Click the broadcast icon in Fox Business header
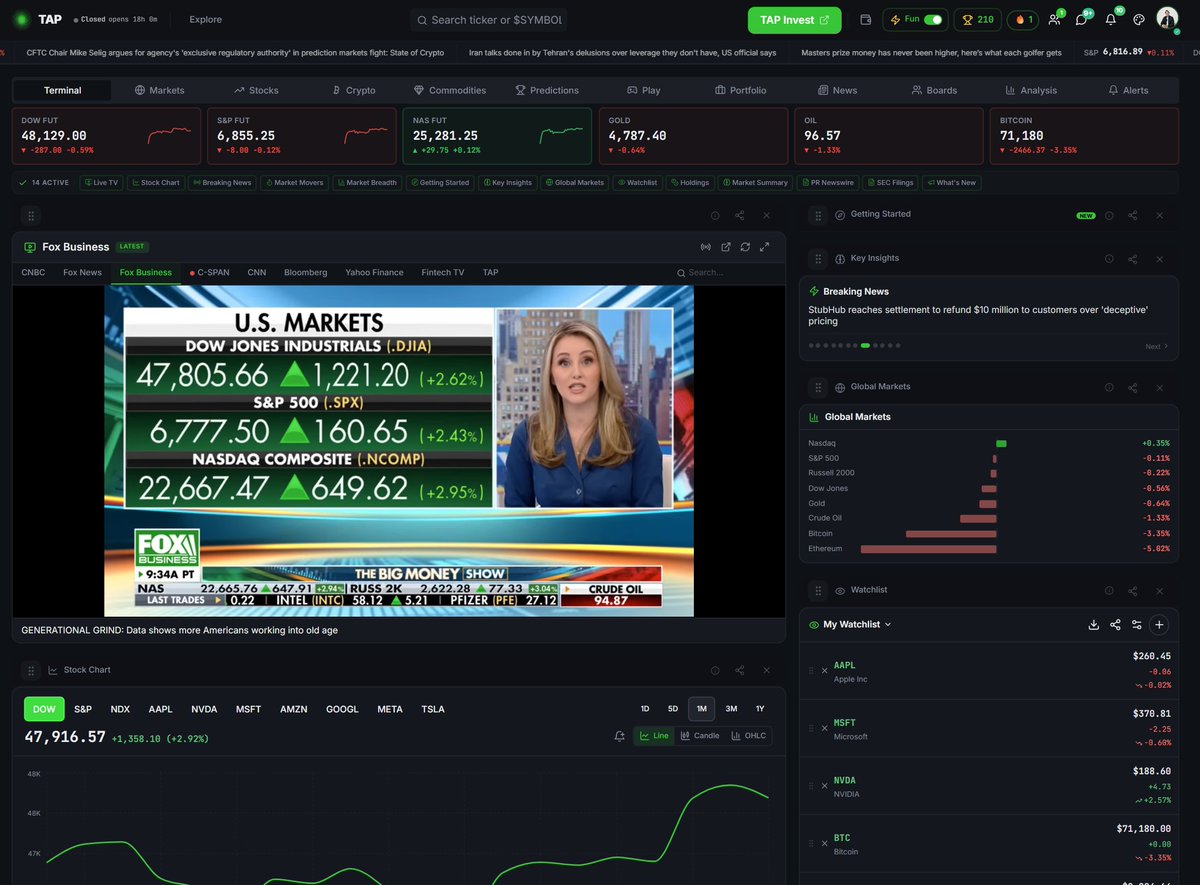Viewport: 1200px width, 885px height. [706, 247]
